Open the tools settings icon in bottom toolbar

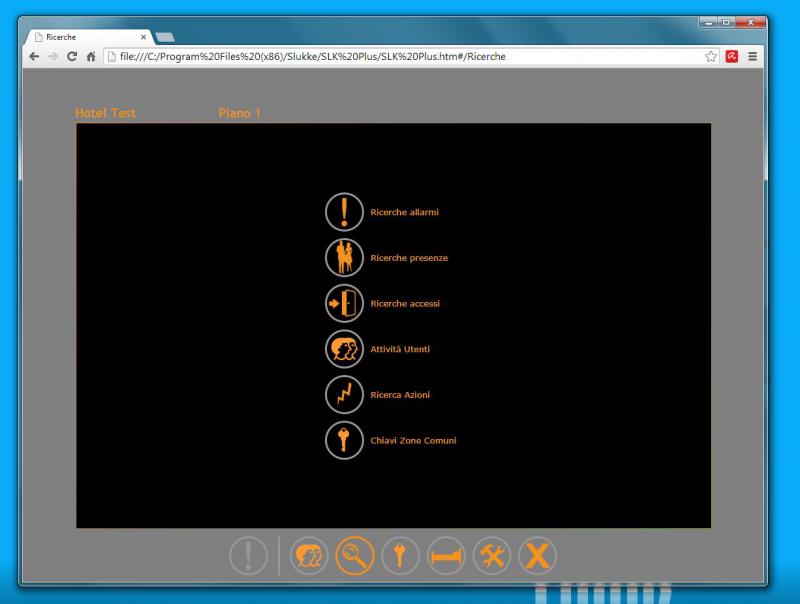tap(492, 556)
